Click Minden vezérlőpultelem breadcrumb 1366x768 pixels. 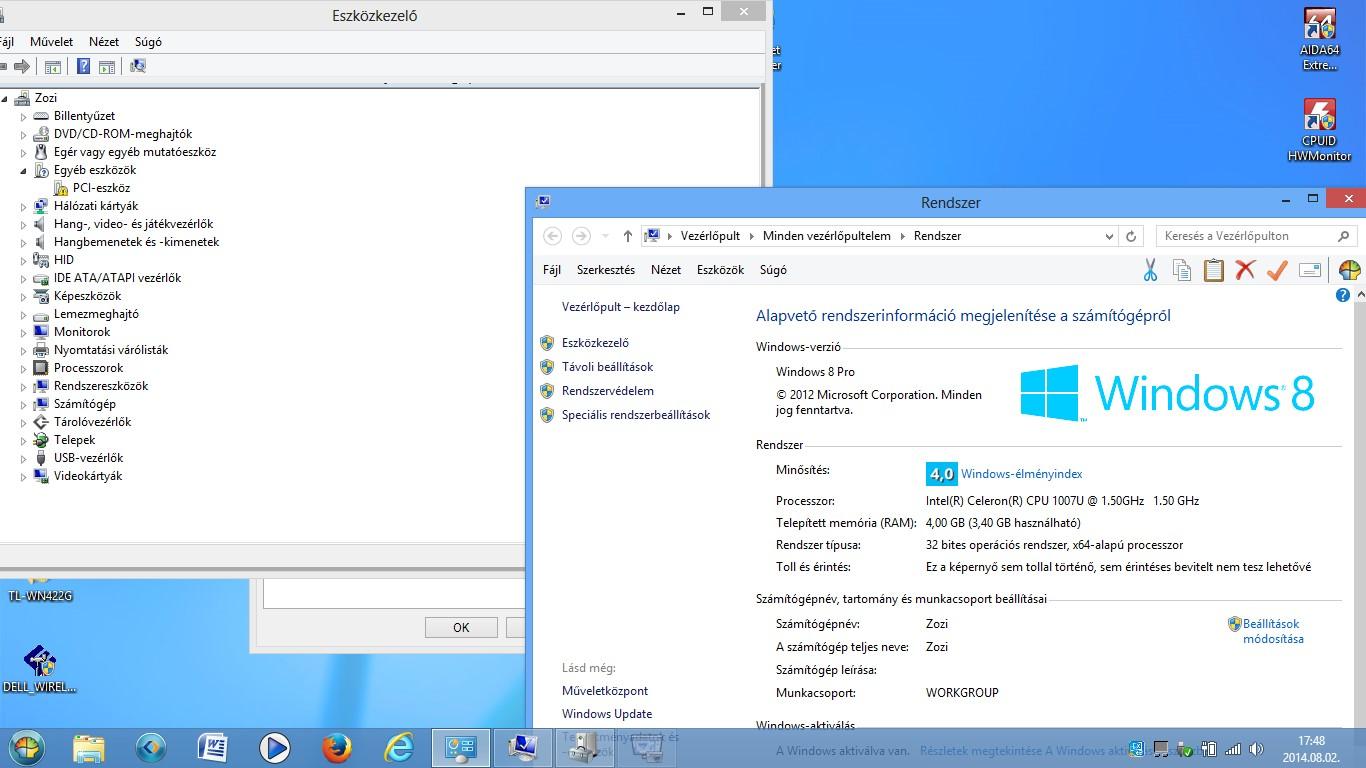pyautogui.click(x=826, y=236)
